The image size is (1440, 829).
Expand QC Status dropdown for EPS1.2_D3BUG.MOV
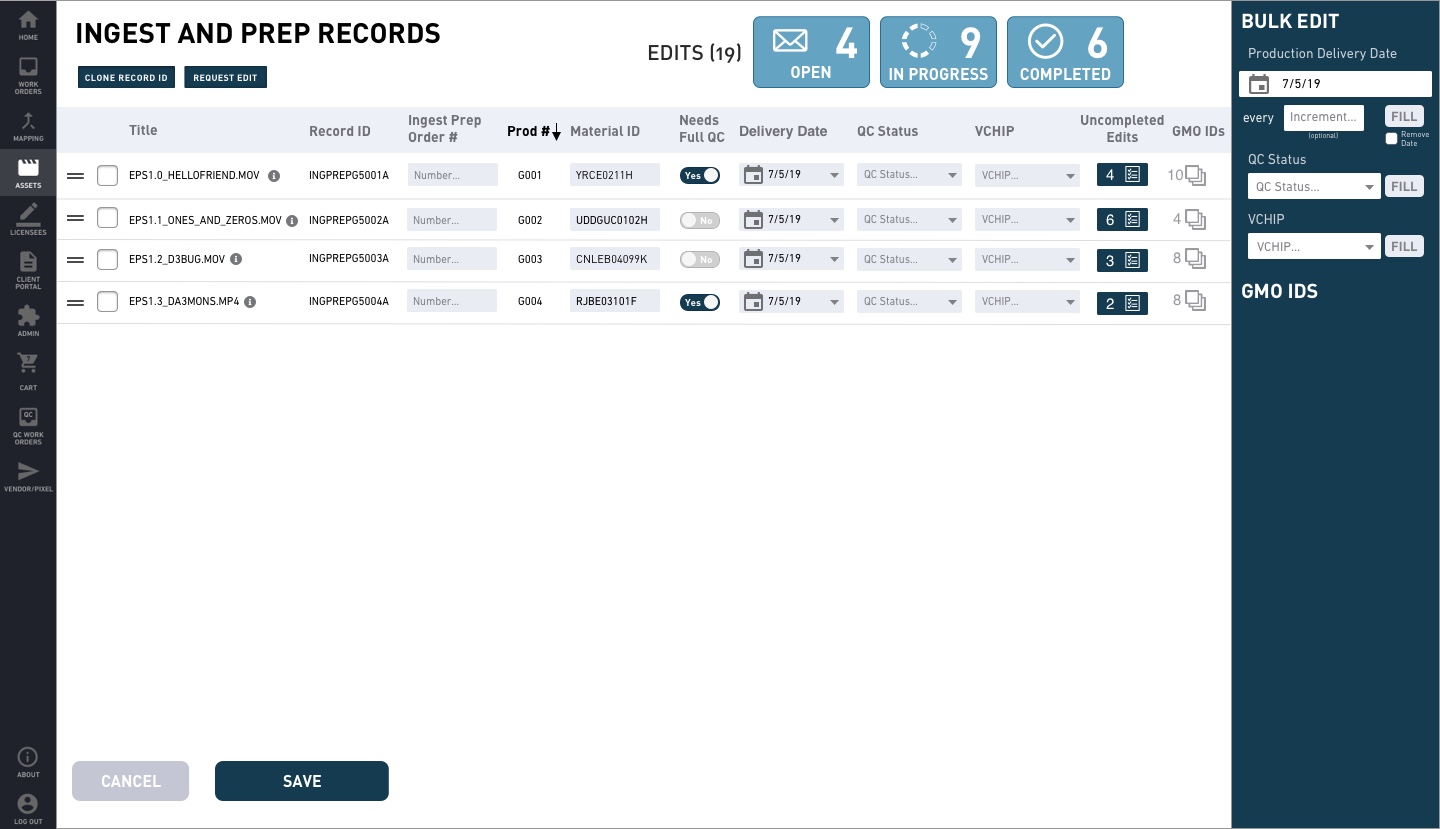click(x=908, y=259)
